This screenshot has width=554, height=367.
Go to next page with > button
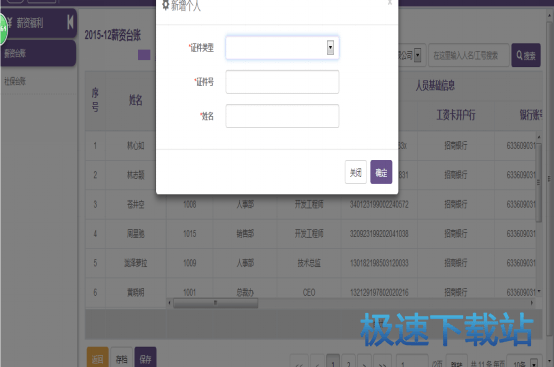364,361
